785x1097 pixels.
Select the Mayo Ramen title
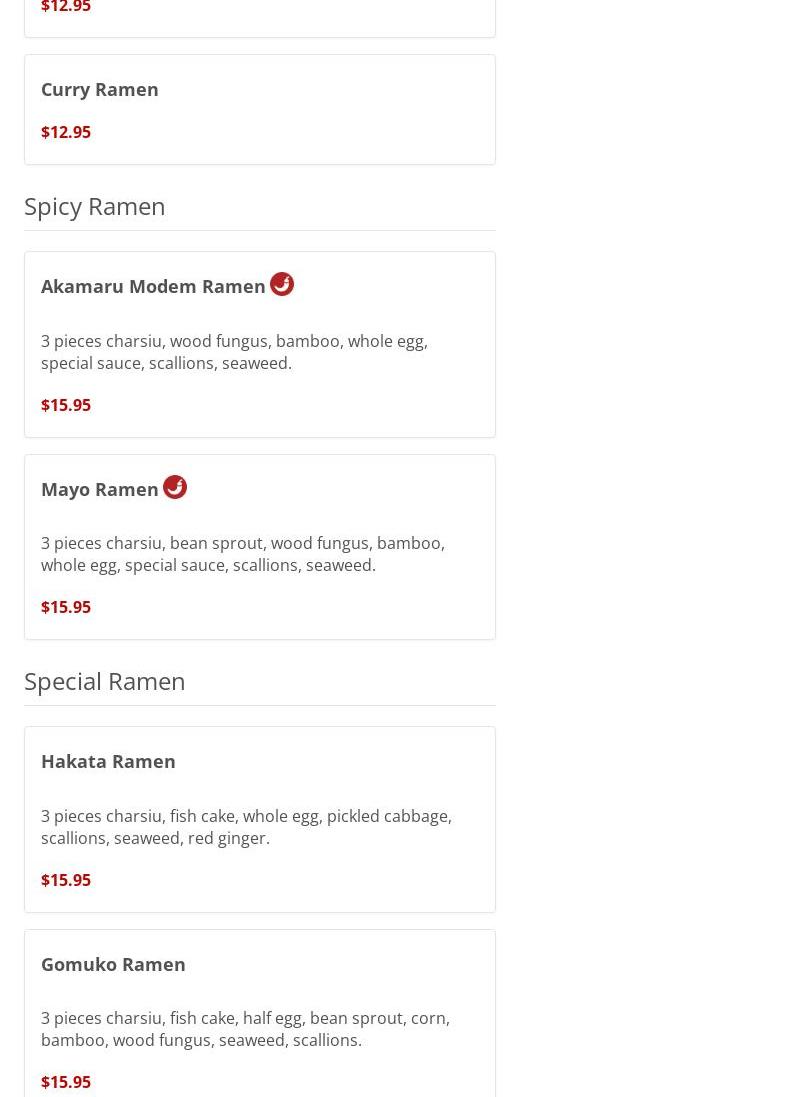coord(99,489)
